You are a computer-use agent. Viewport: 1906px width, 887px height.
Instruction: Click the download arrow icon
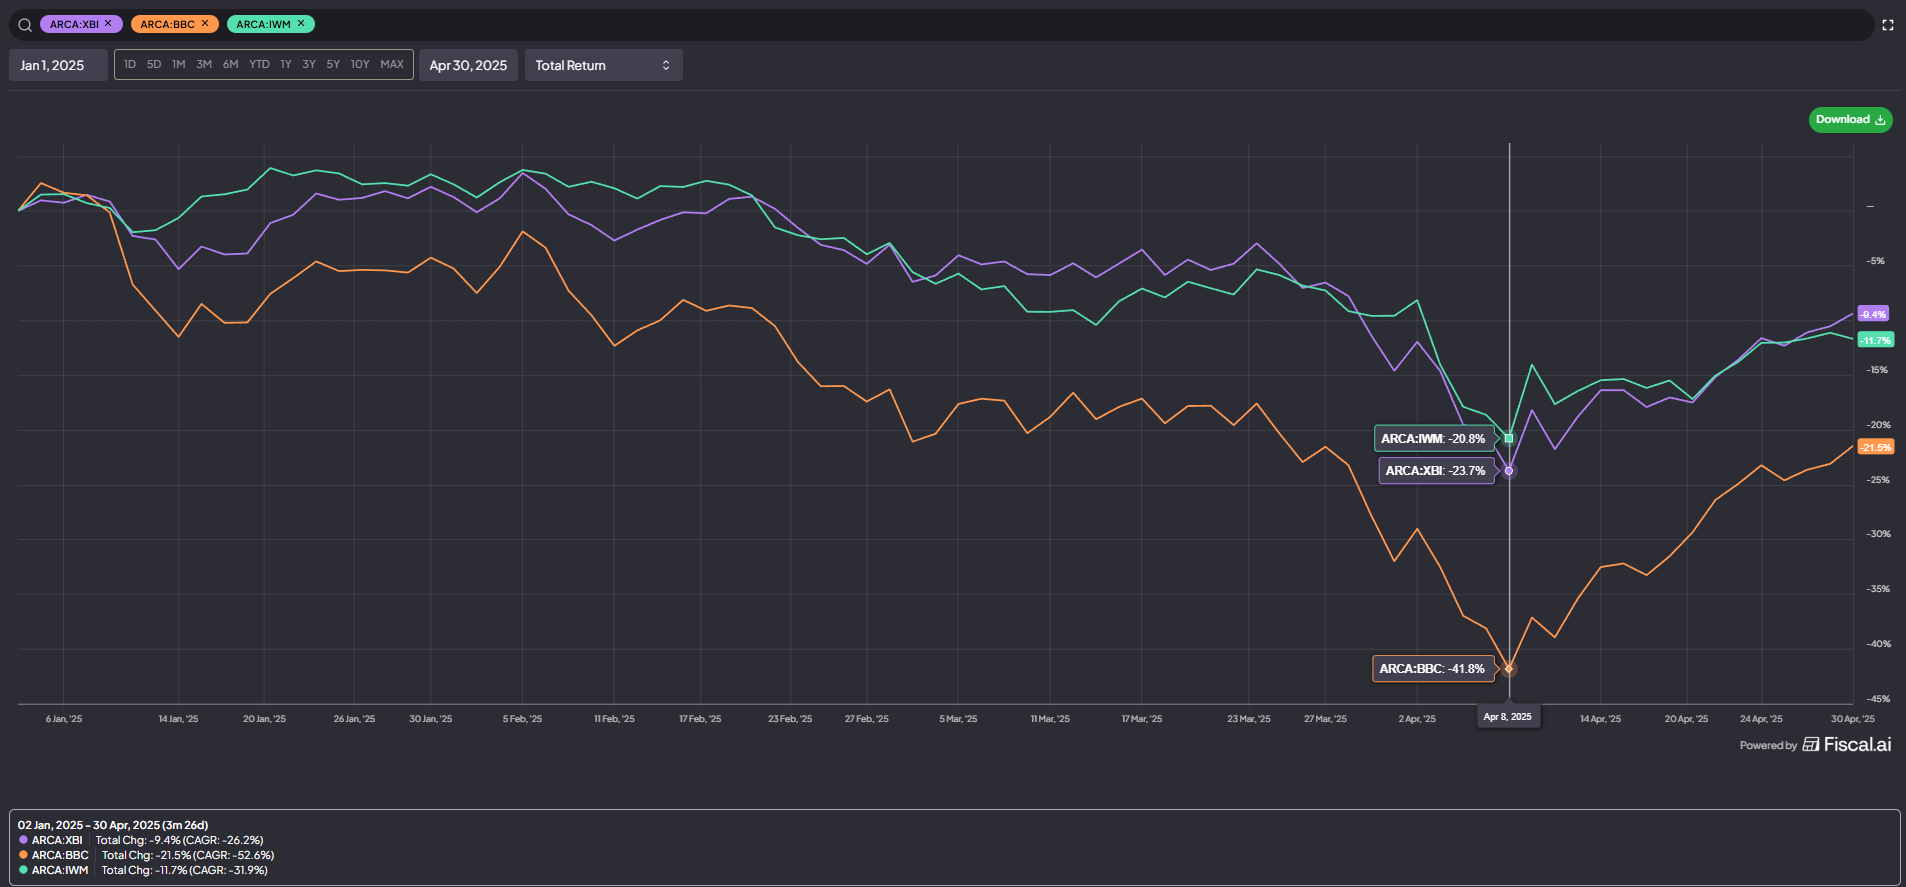[x=1880, y=120]
